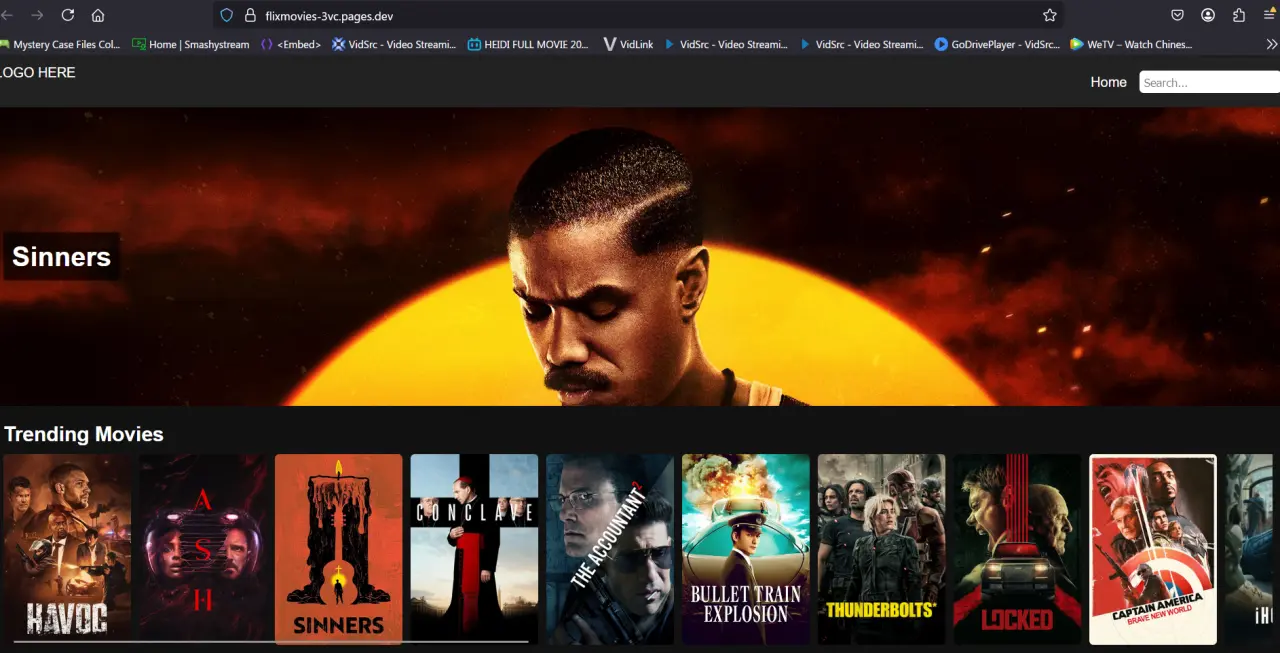Click the trending row horizontal scrollbar
The width and height of the screenshot is (1280, 653).
(271, 641)
